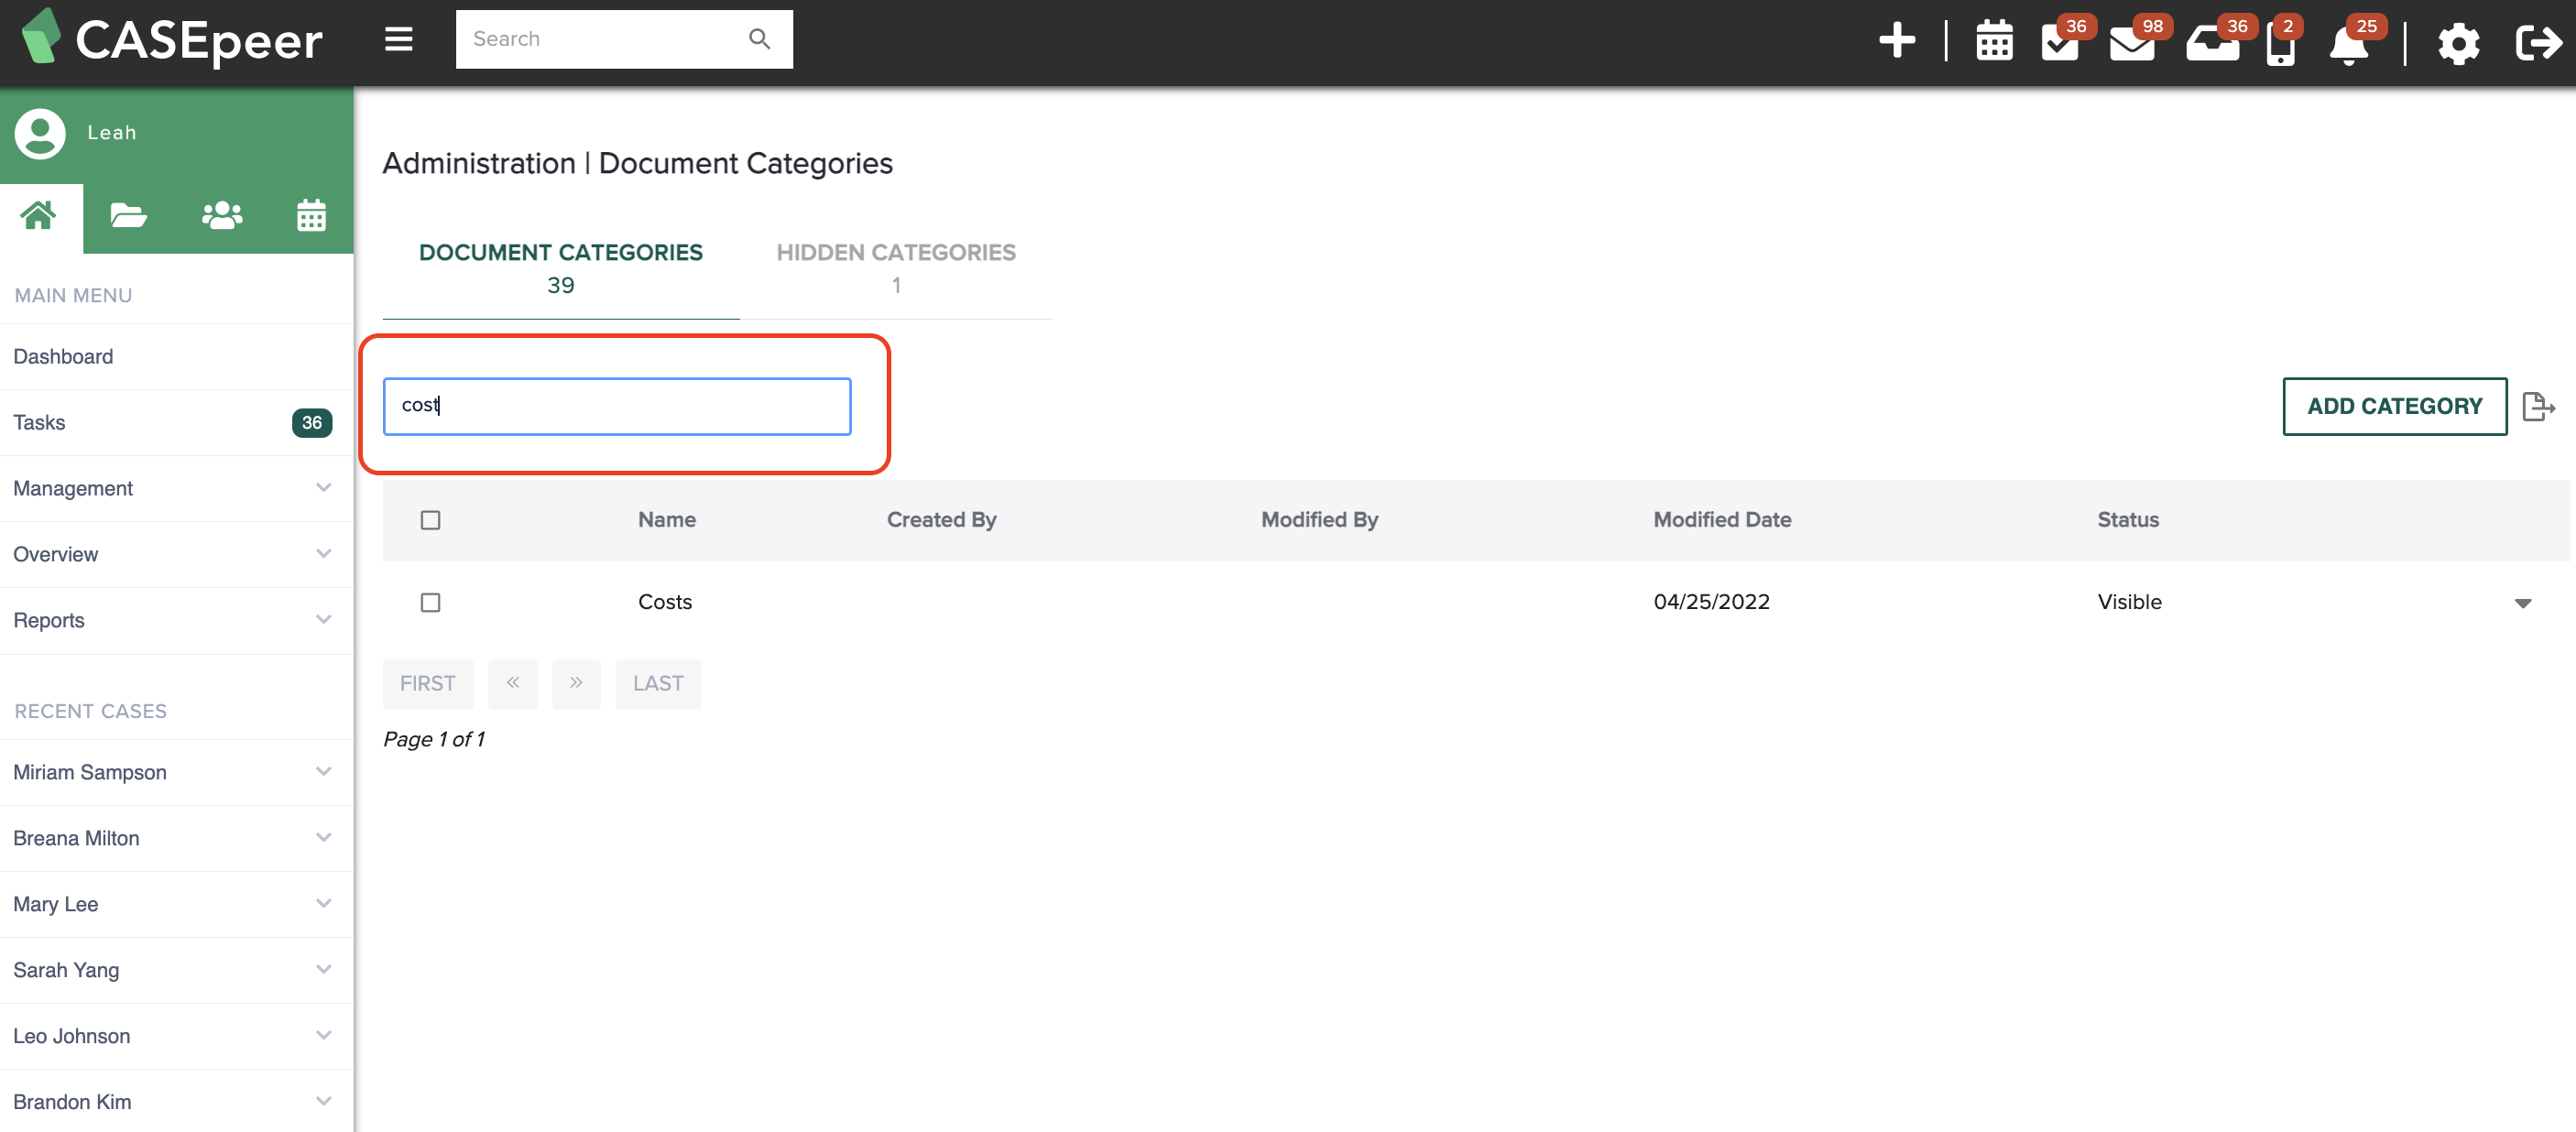Click the previous page button
Screen dimensions: 2576x1132
tap(513, 684)
